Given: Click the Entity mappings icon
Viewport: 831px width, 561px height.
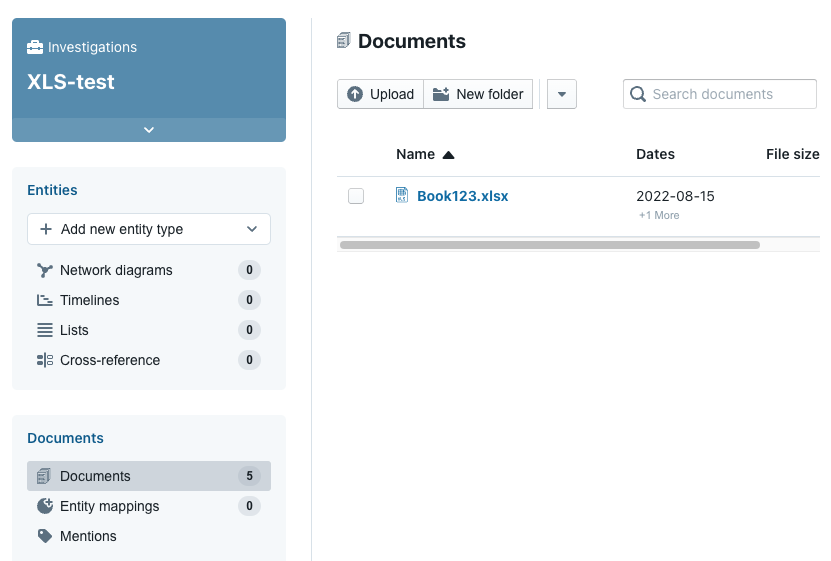Looking at the screenshot, I should pyautogui.click(x=45, y=506).
